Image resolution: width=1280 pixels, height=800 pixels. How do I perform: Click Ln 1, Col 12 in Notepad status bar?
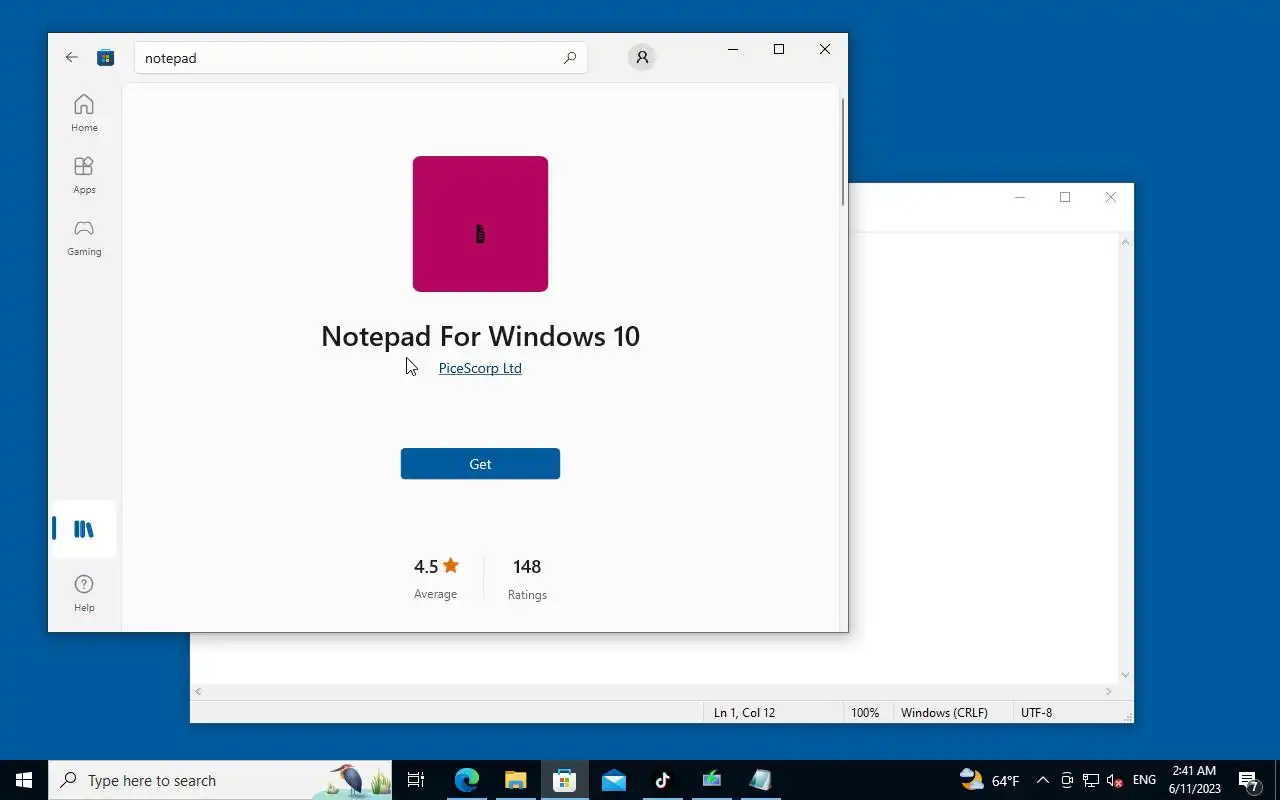tap(744, 713)
